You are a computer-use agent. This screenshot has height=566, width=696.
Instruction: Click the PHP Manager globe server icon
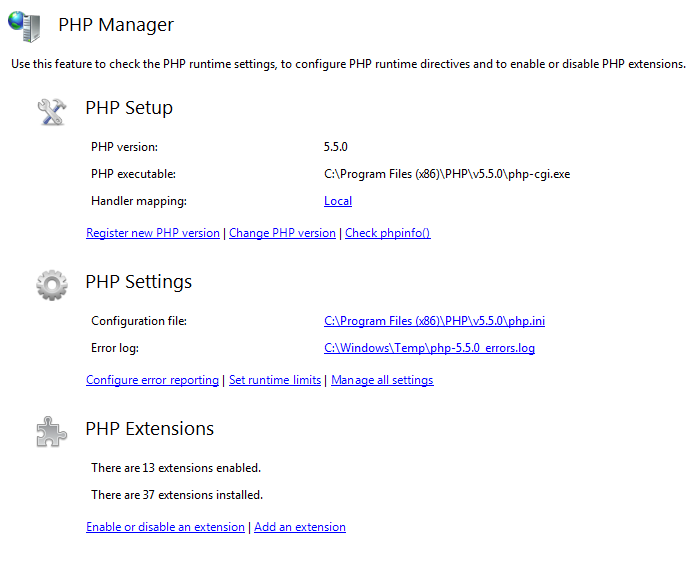pyautogui.click(x=25, y=25)
